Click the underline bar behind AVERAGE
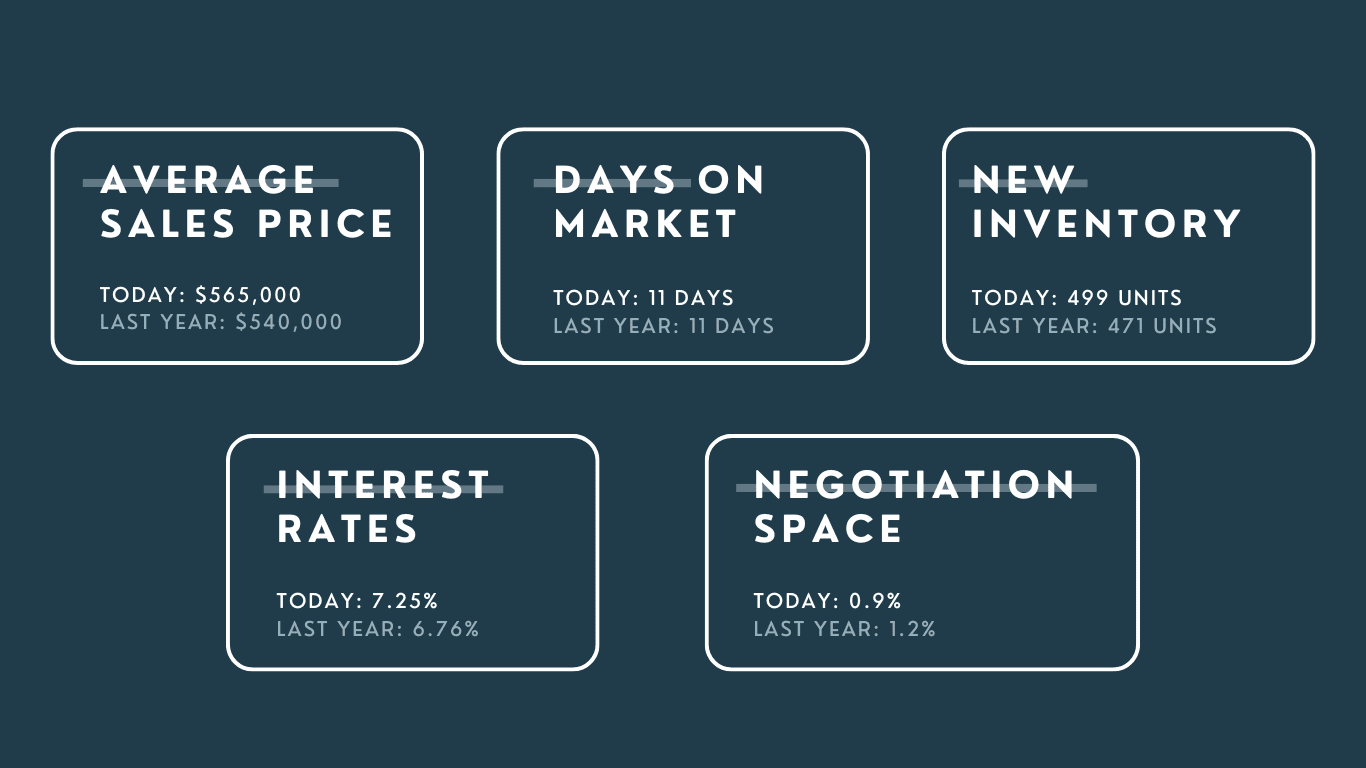 (x=211, y=183)
